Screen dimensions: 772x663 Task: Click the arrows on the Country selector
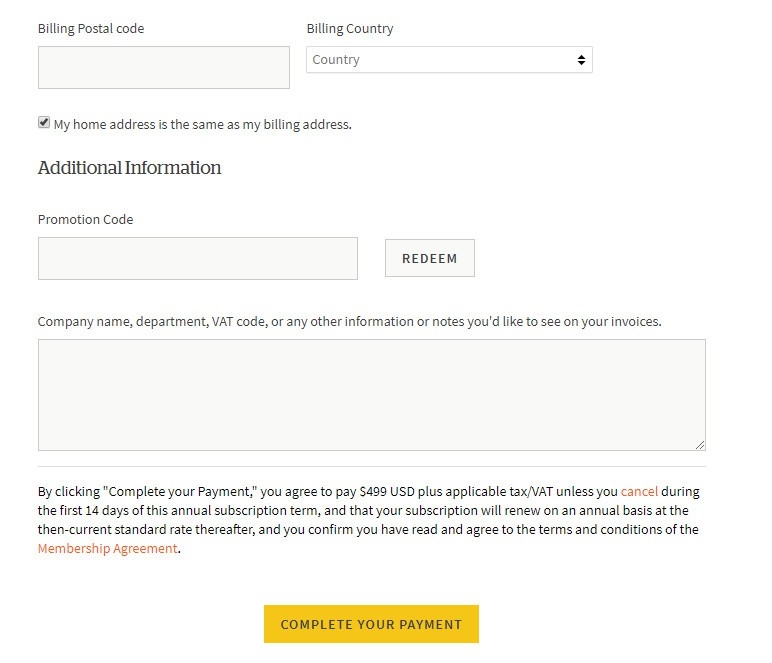pos(581,60)
